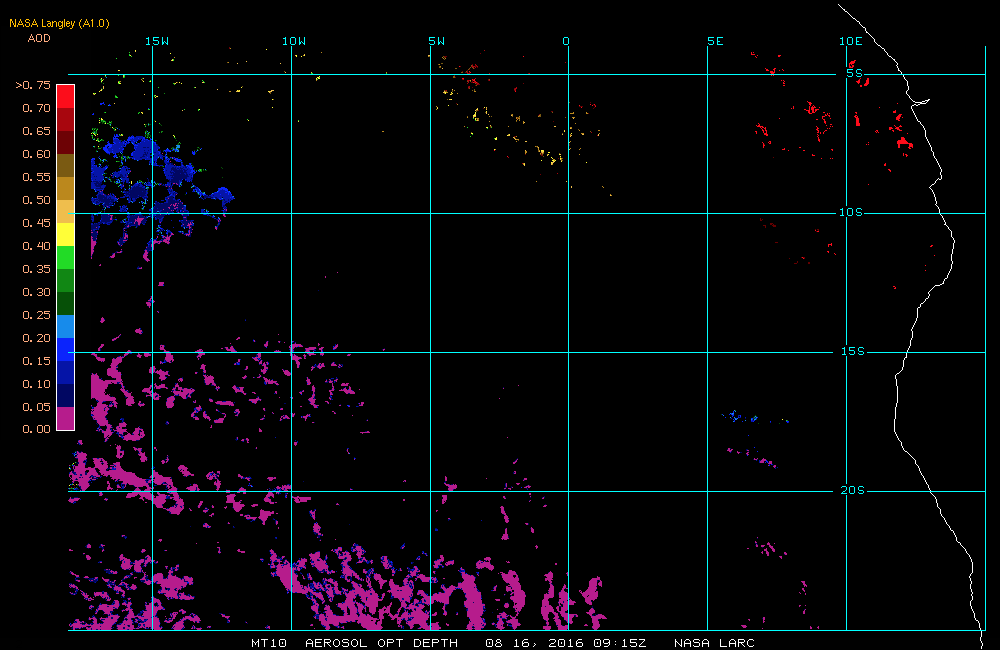Click the MT10 caption text
The height and width of the screenshot is (650, 1000).
click(x=269, y=643)
